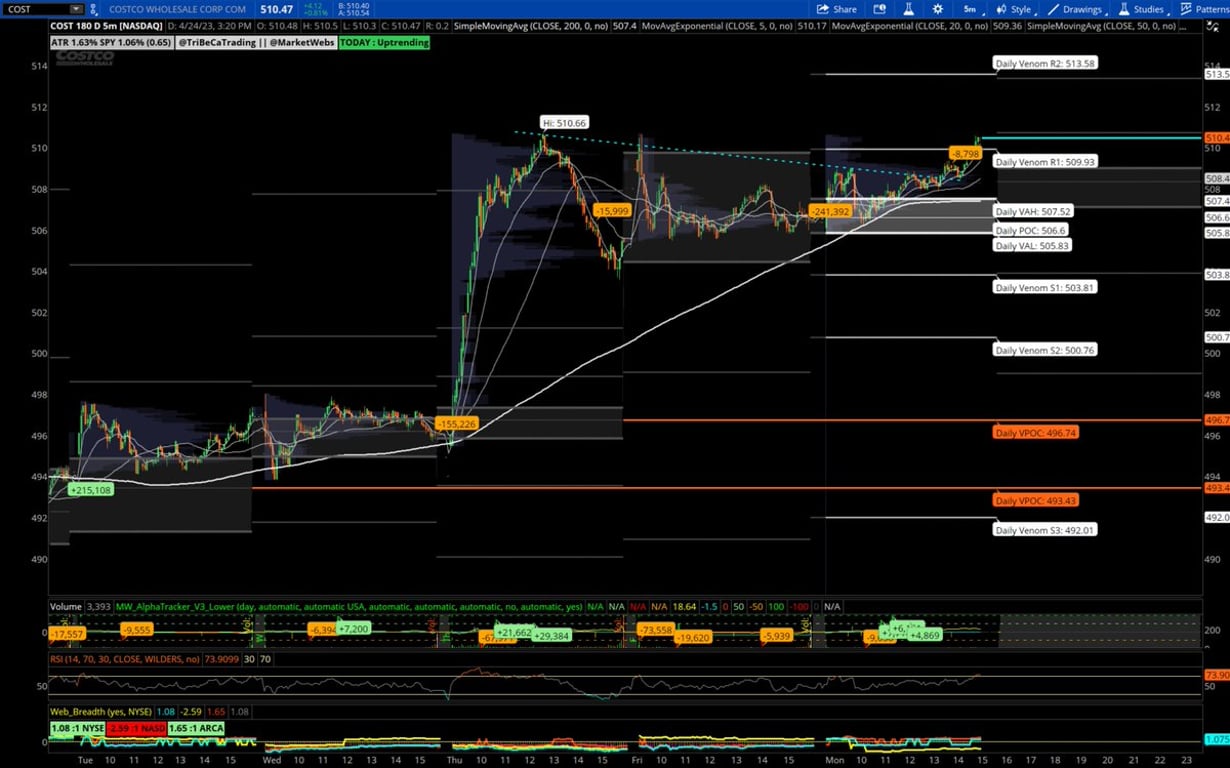
Task: Click the 73.90 RSI value tag
Action: click(1217, 675)
